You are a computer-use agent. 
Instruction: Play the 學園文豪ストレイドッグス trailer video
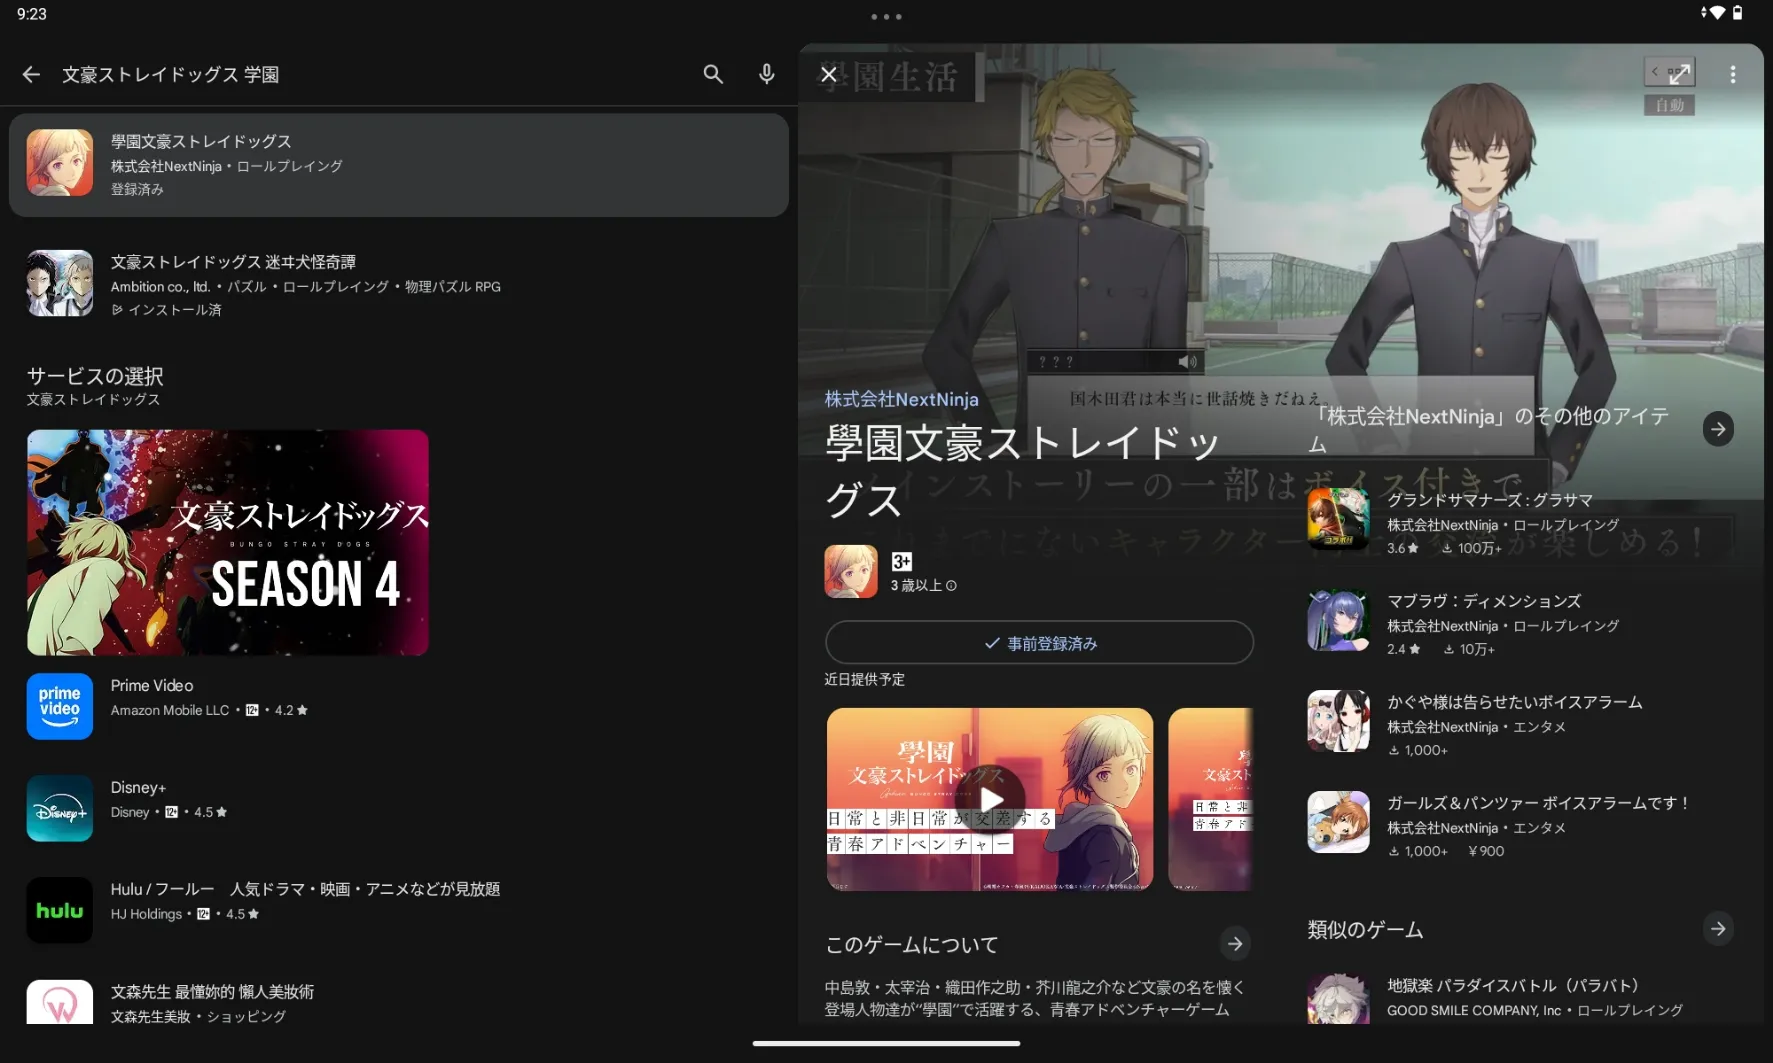(990, 799)
